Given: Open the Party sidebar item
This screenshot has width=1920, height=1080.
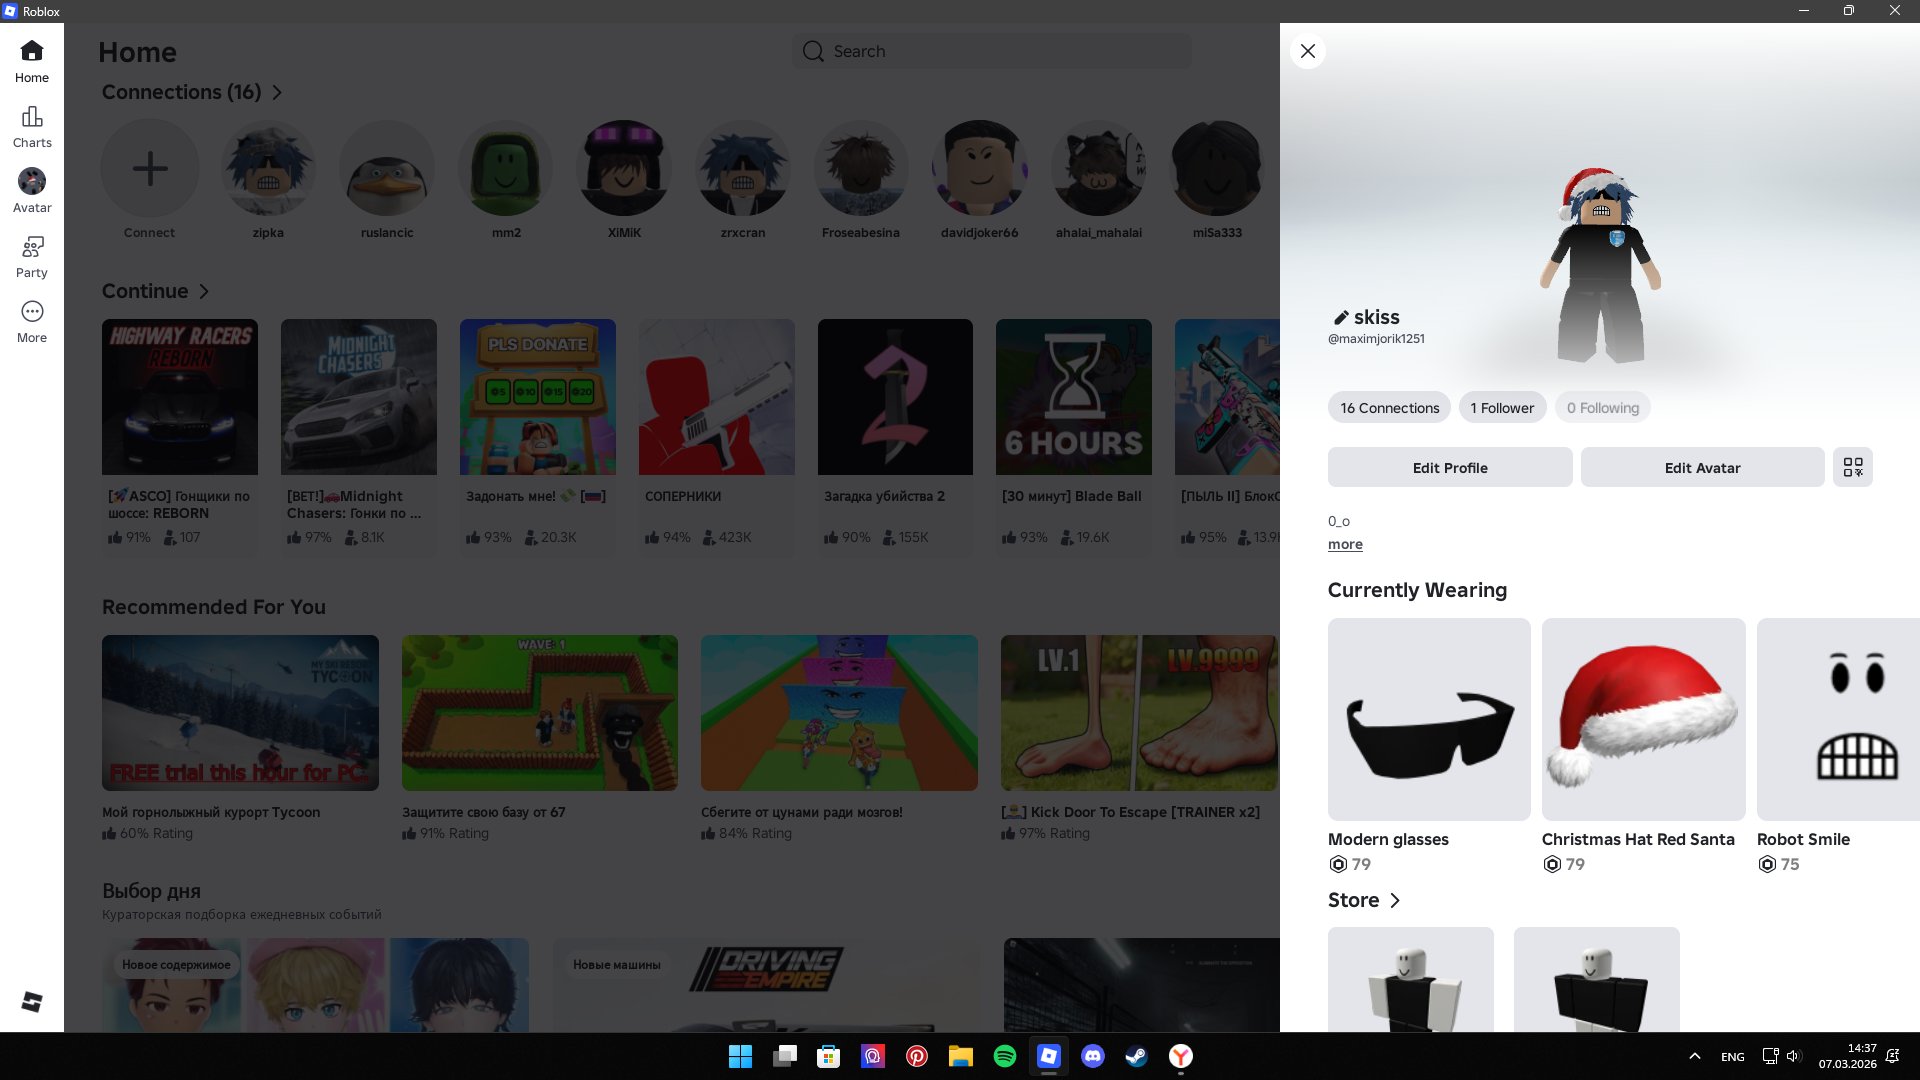Looking at the screenshot, I should pos(32,257).
